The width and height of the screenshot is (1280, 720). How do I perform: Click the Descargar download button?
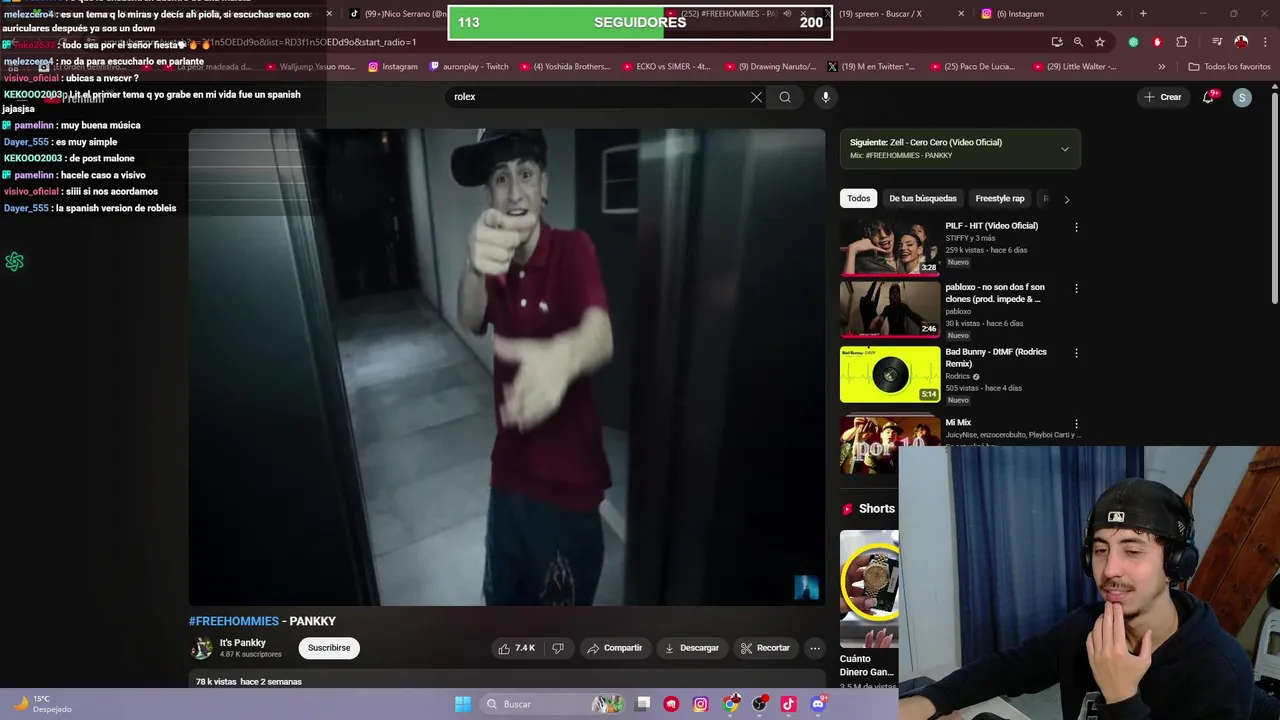point(692,648)
